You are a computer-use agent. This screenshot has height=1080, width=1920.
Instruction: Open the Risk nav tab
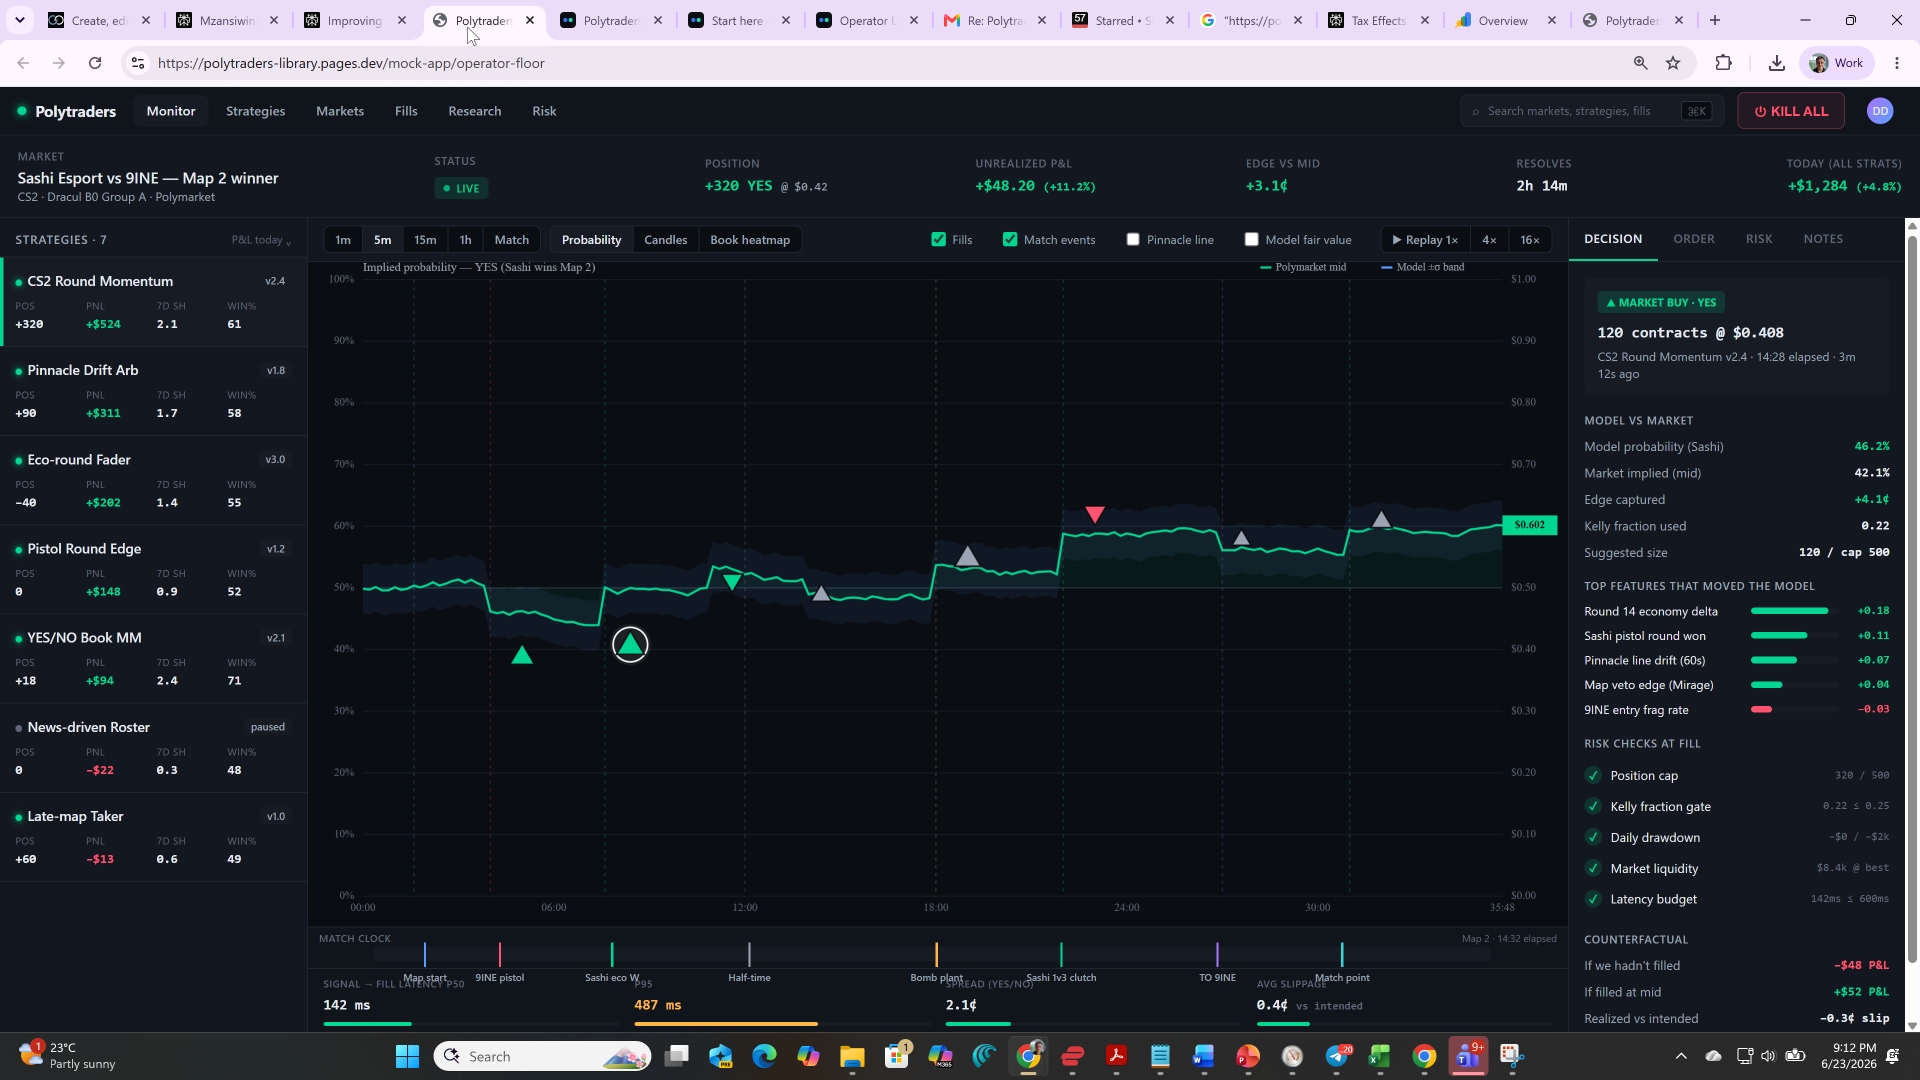[x=544, y=111]
